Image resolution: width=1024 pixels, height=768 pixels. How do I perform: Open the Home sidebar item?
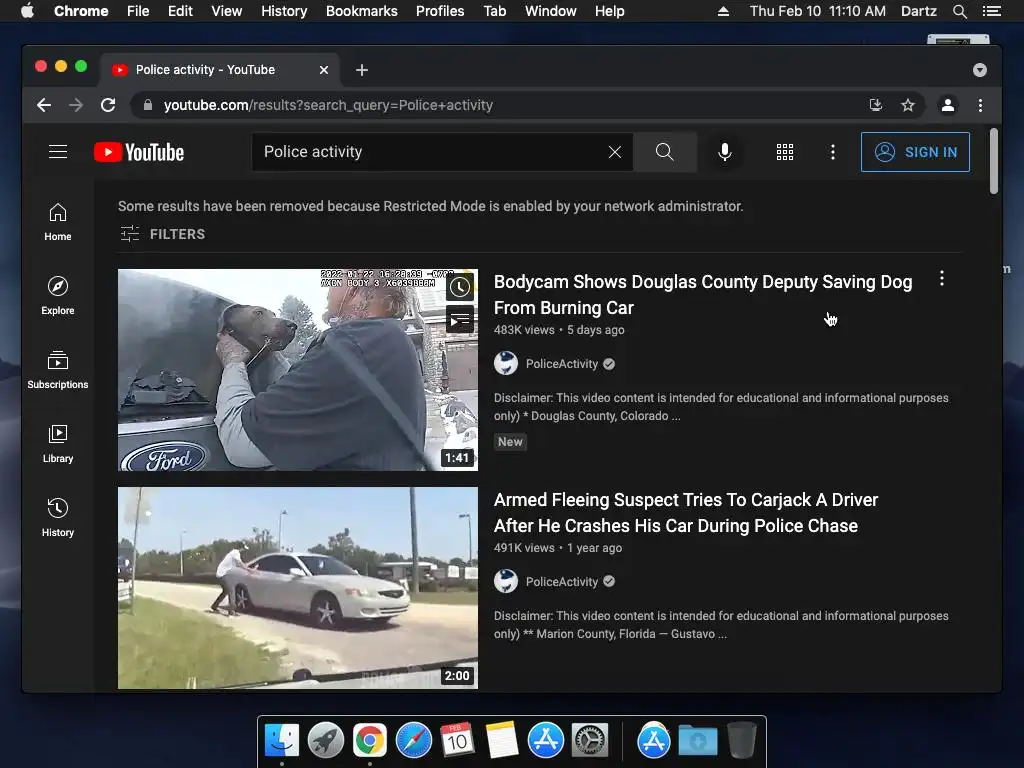(58, 222)
